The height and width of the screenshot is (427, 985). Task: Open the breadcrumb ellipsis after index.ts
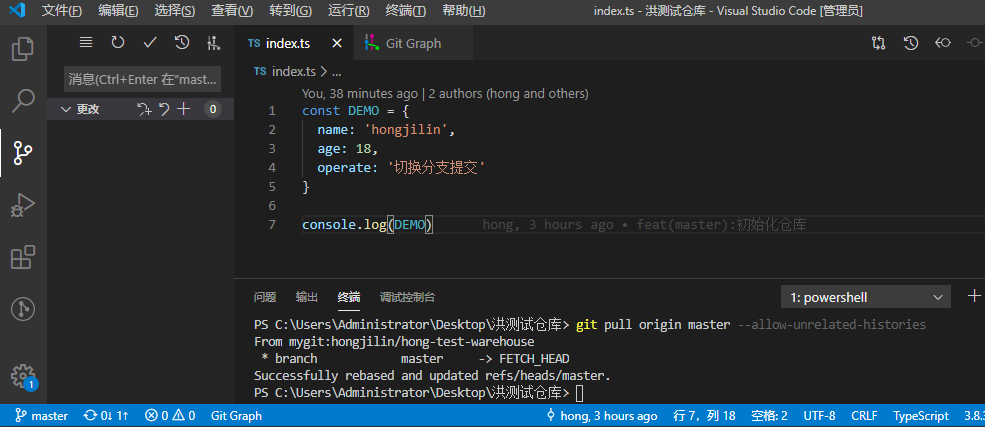coord(336,72)
